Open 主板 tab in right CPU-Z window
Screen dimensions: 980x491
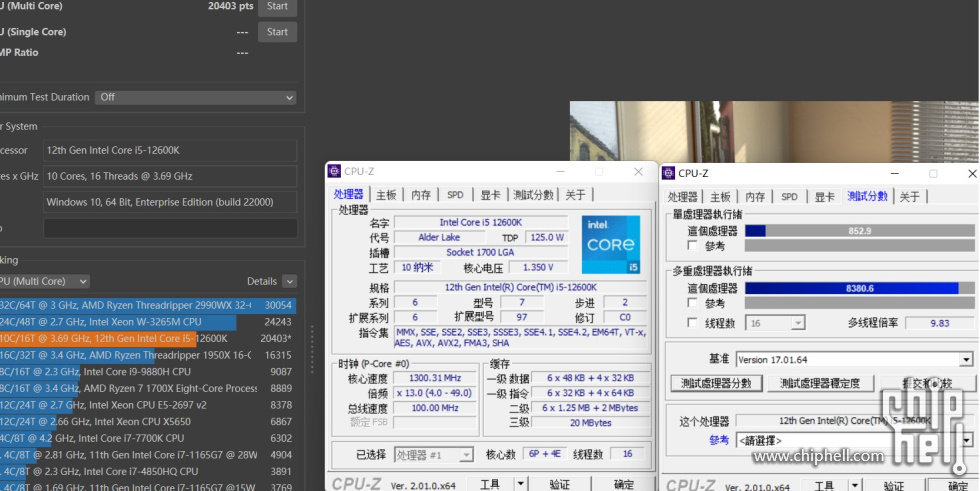coord(720,197)
